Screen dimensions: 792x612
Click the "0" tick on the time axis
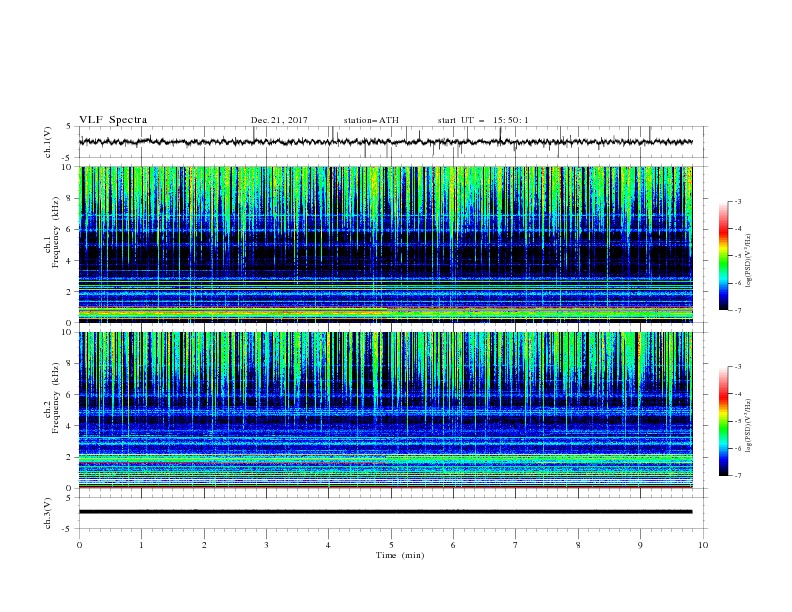(79, 545)
